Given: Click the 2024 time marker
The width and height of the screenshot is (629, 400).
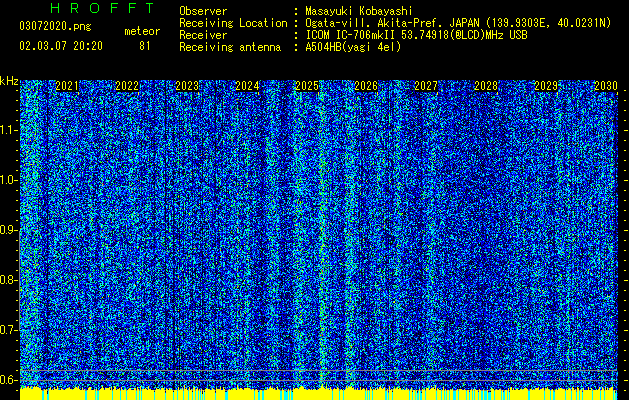Looking at the screenshot, I should tap(247, 86).
